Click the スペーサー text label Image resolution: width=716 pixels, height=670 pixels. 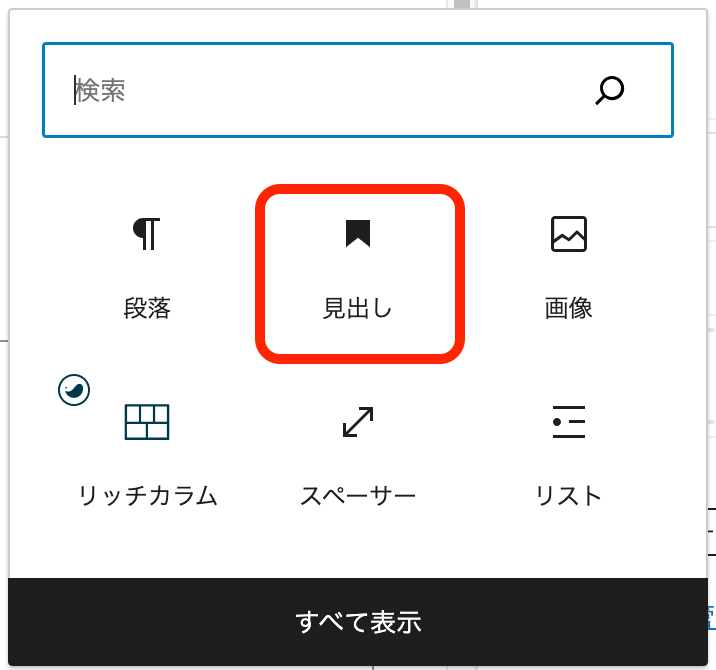click(358, 496)
